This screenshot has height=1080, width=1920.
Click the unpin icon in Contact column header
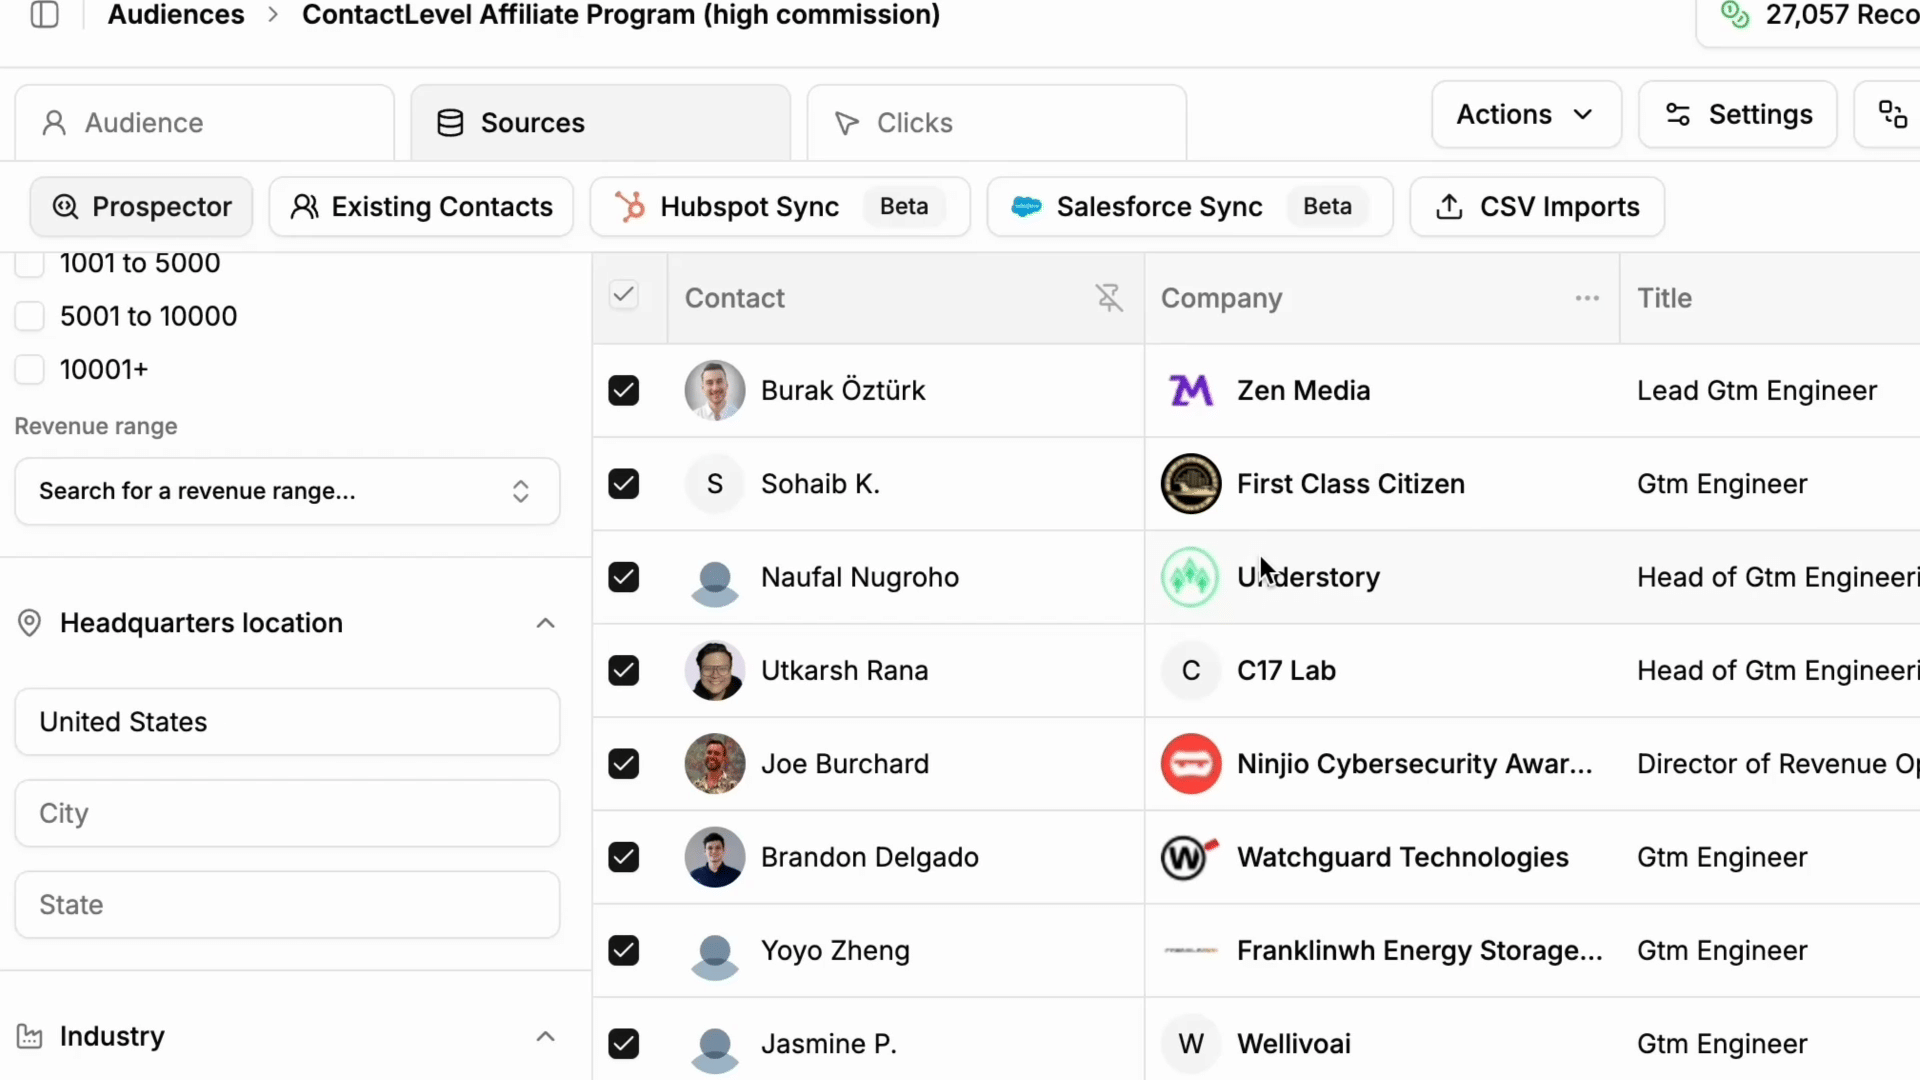[x=1108, y=298]
